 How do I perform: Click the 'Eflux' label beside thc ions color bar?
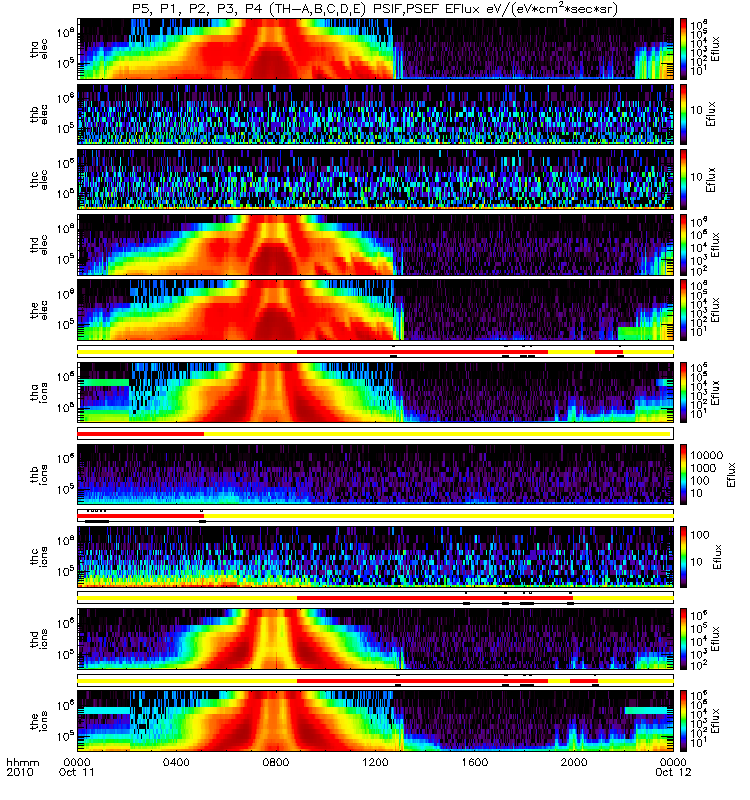tap(717, 557)
